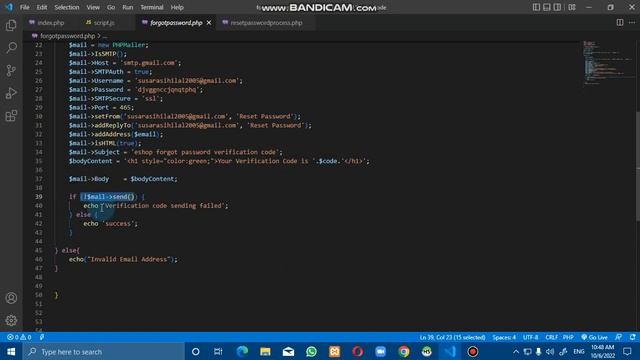The image size is (640, 360).
Task: Toggle secondary side bar layout icon
Action: tap(557, 7)
